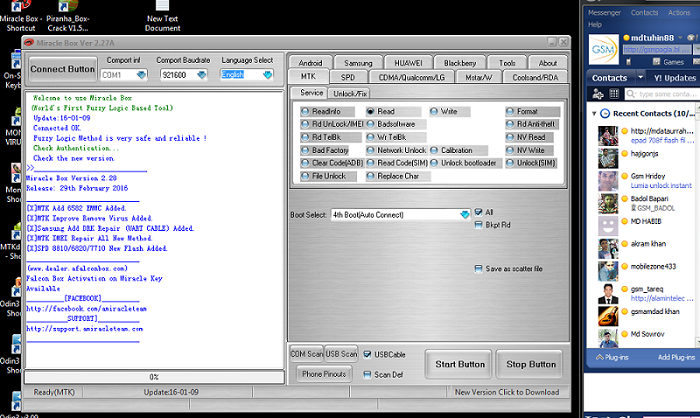Screen dimensions: 700x418
Task: Click the Connect Button
Action: click(62, 69)
